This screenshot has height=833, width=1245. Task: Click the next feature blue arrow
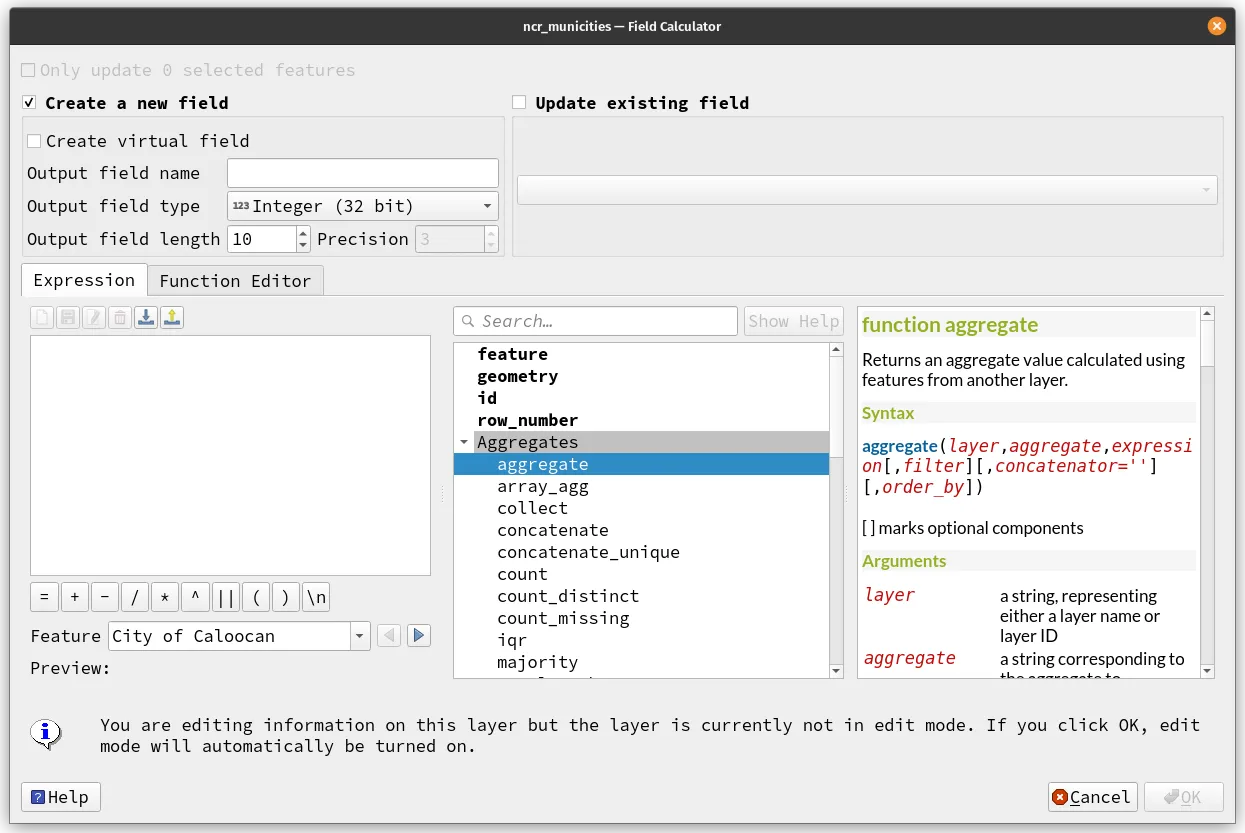(x=417, y=635)
